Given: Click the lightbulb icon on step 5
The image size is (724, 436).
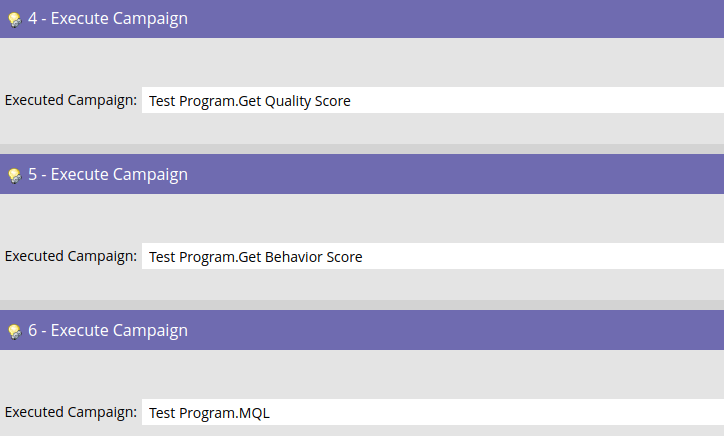Looking at the screenshot, I should 14,176.
